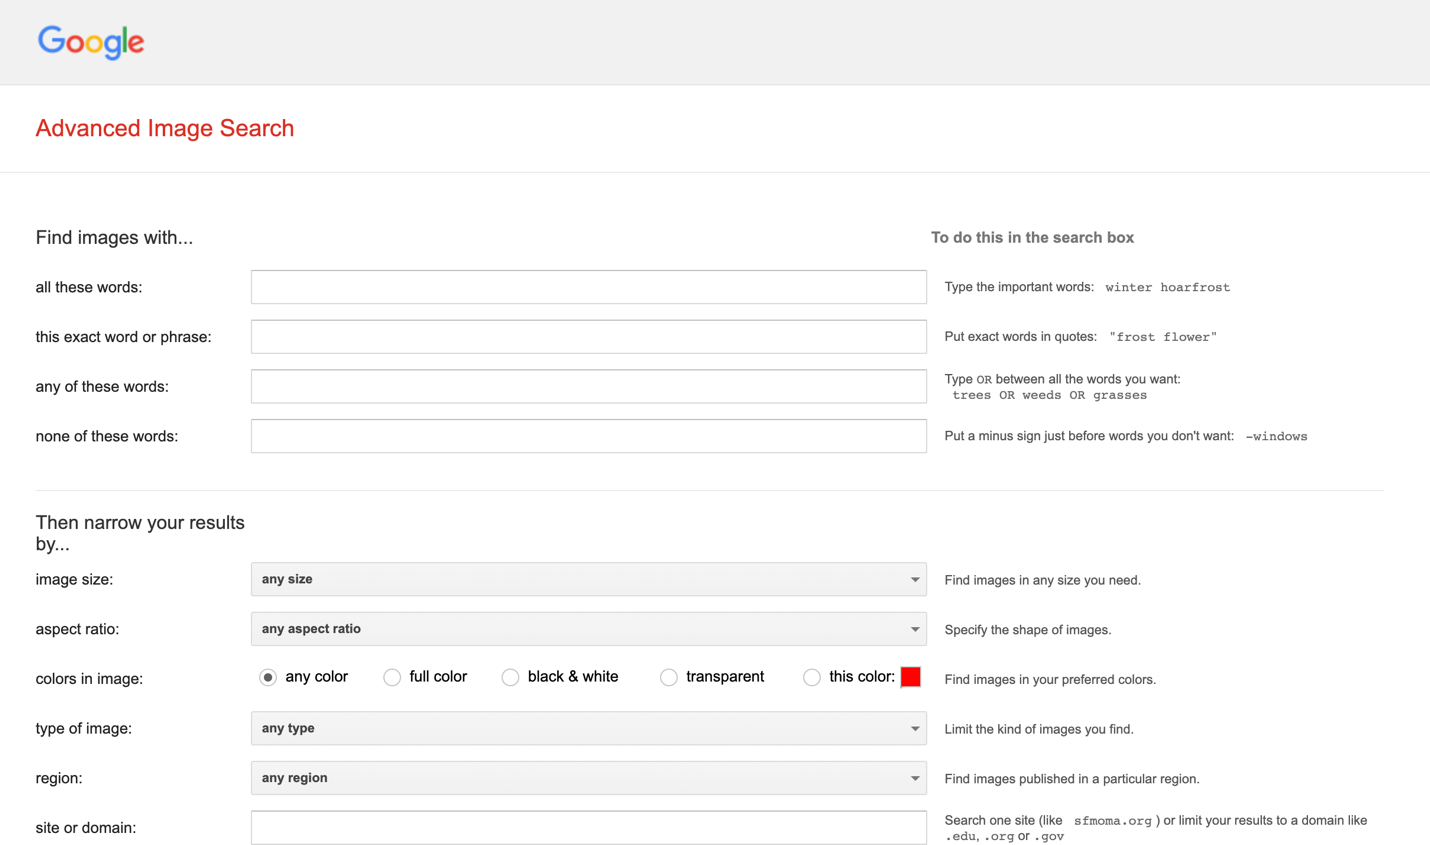The width and height of the screenshot is (1430, 845).
Task: Select the 'this color' radio button
Action: (x=812, y=678)
